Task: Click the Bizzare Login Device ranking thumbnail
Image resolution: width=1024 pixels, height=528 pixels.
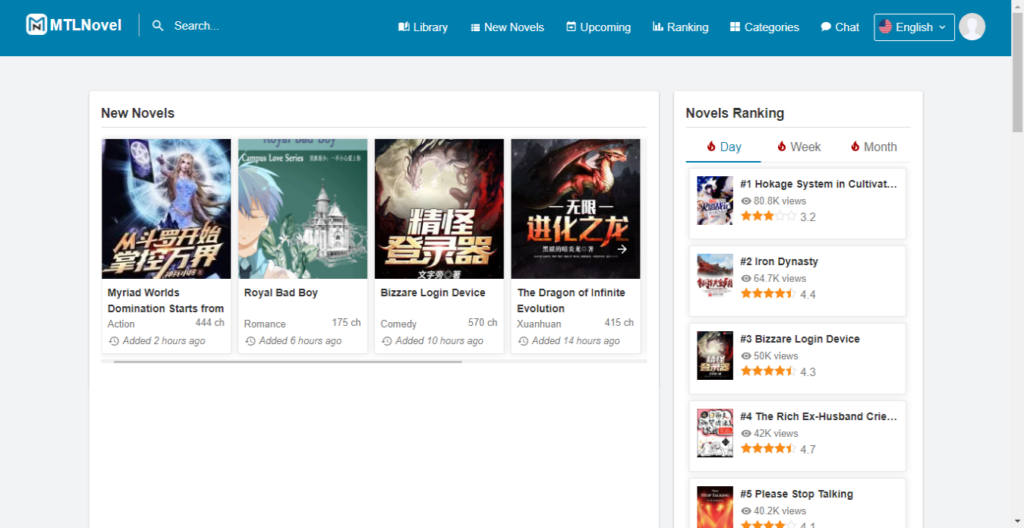Action: (x=714, y=355)
